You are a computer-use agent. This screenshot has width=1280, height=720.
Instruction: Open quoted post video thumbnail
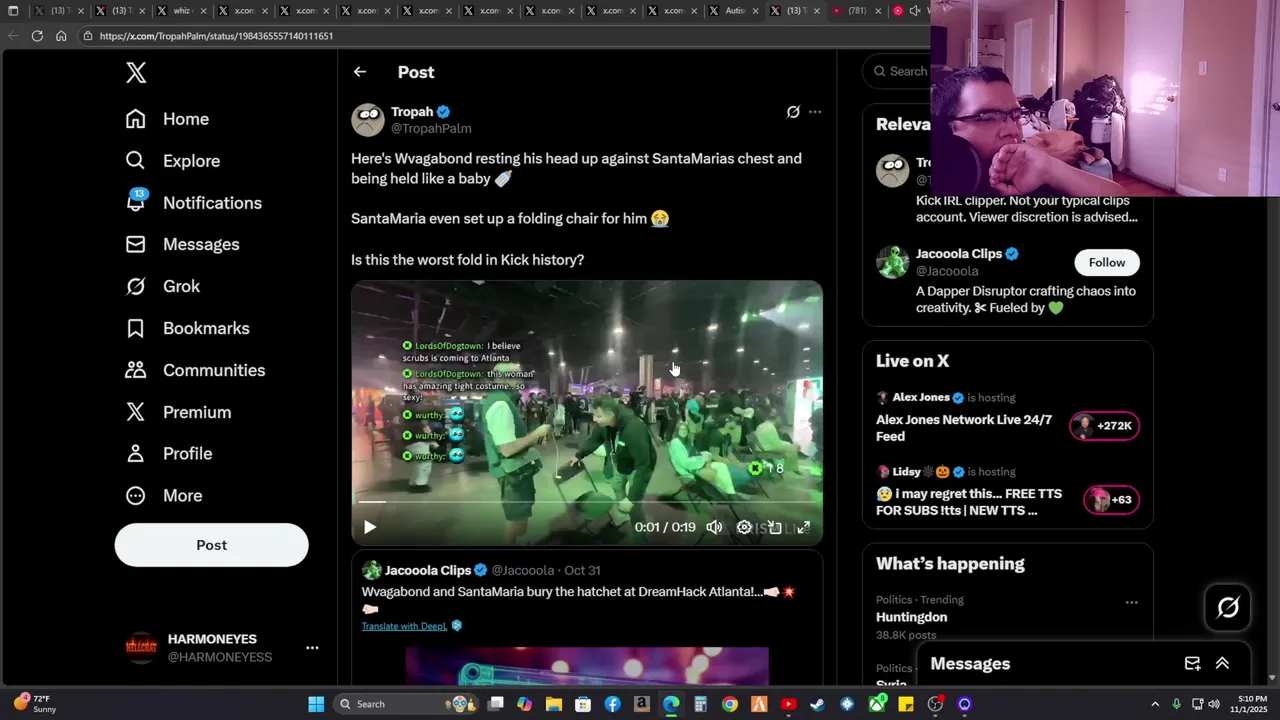point(587,666)
